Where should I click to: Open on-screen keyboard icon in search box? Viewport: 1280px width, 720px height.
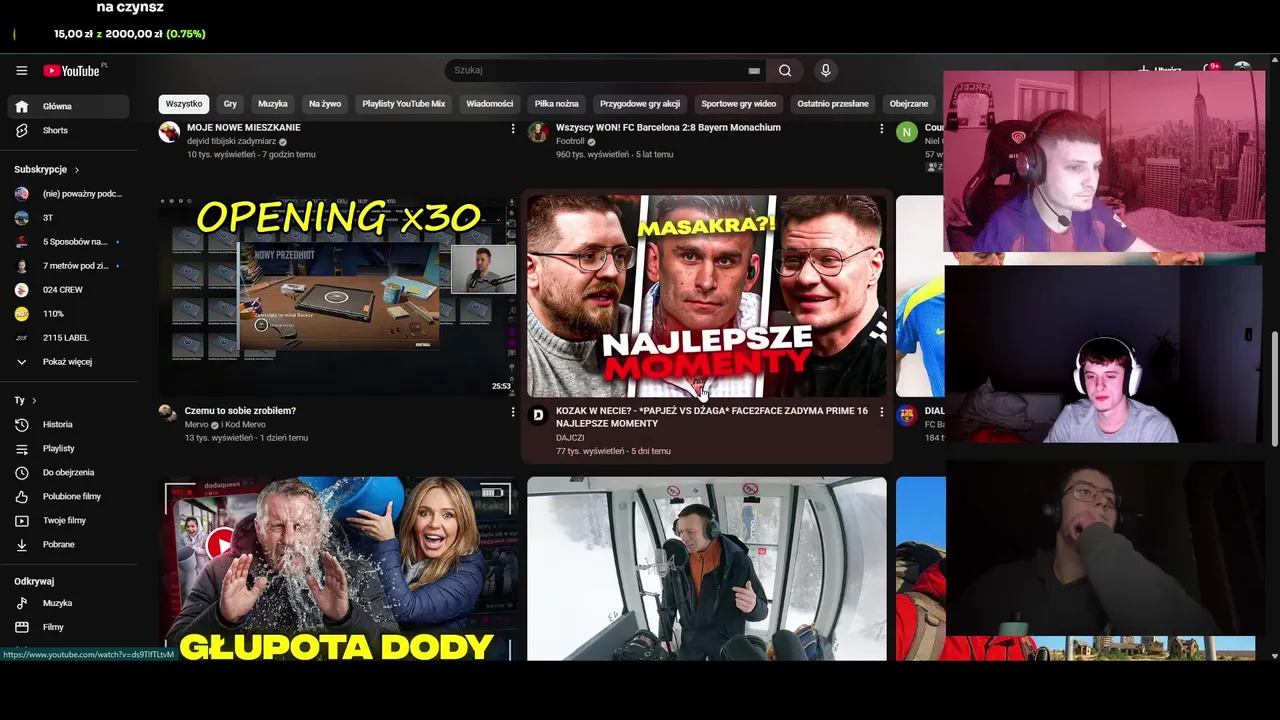tap(754, 71)
